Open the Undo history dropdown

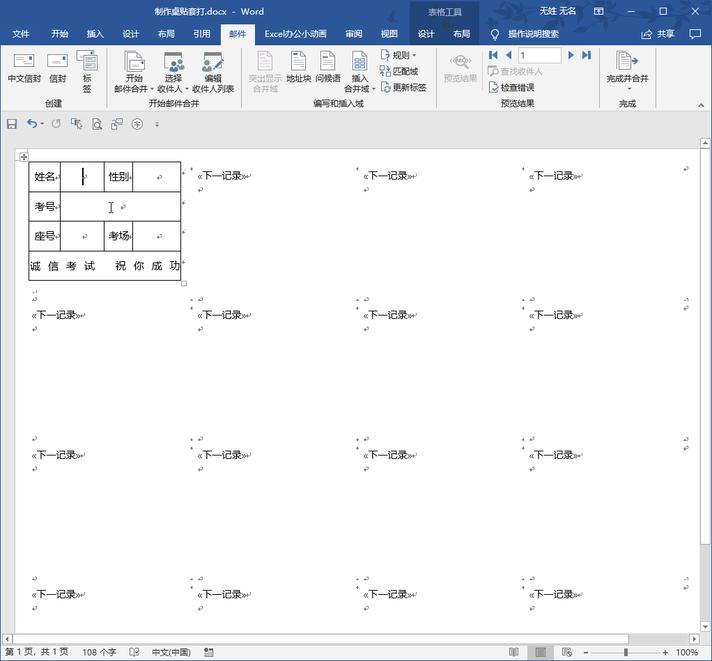(x=42, y=124)
